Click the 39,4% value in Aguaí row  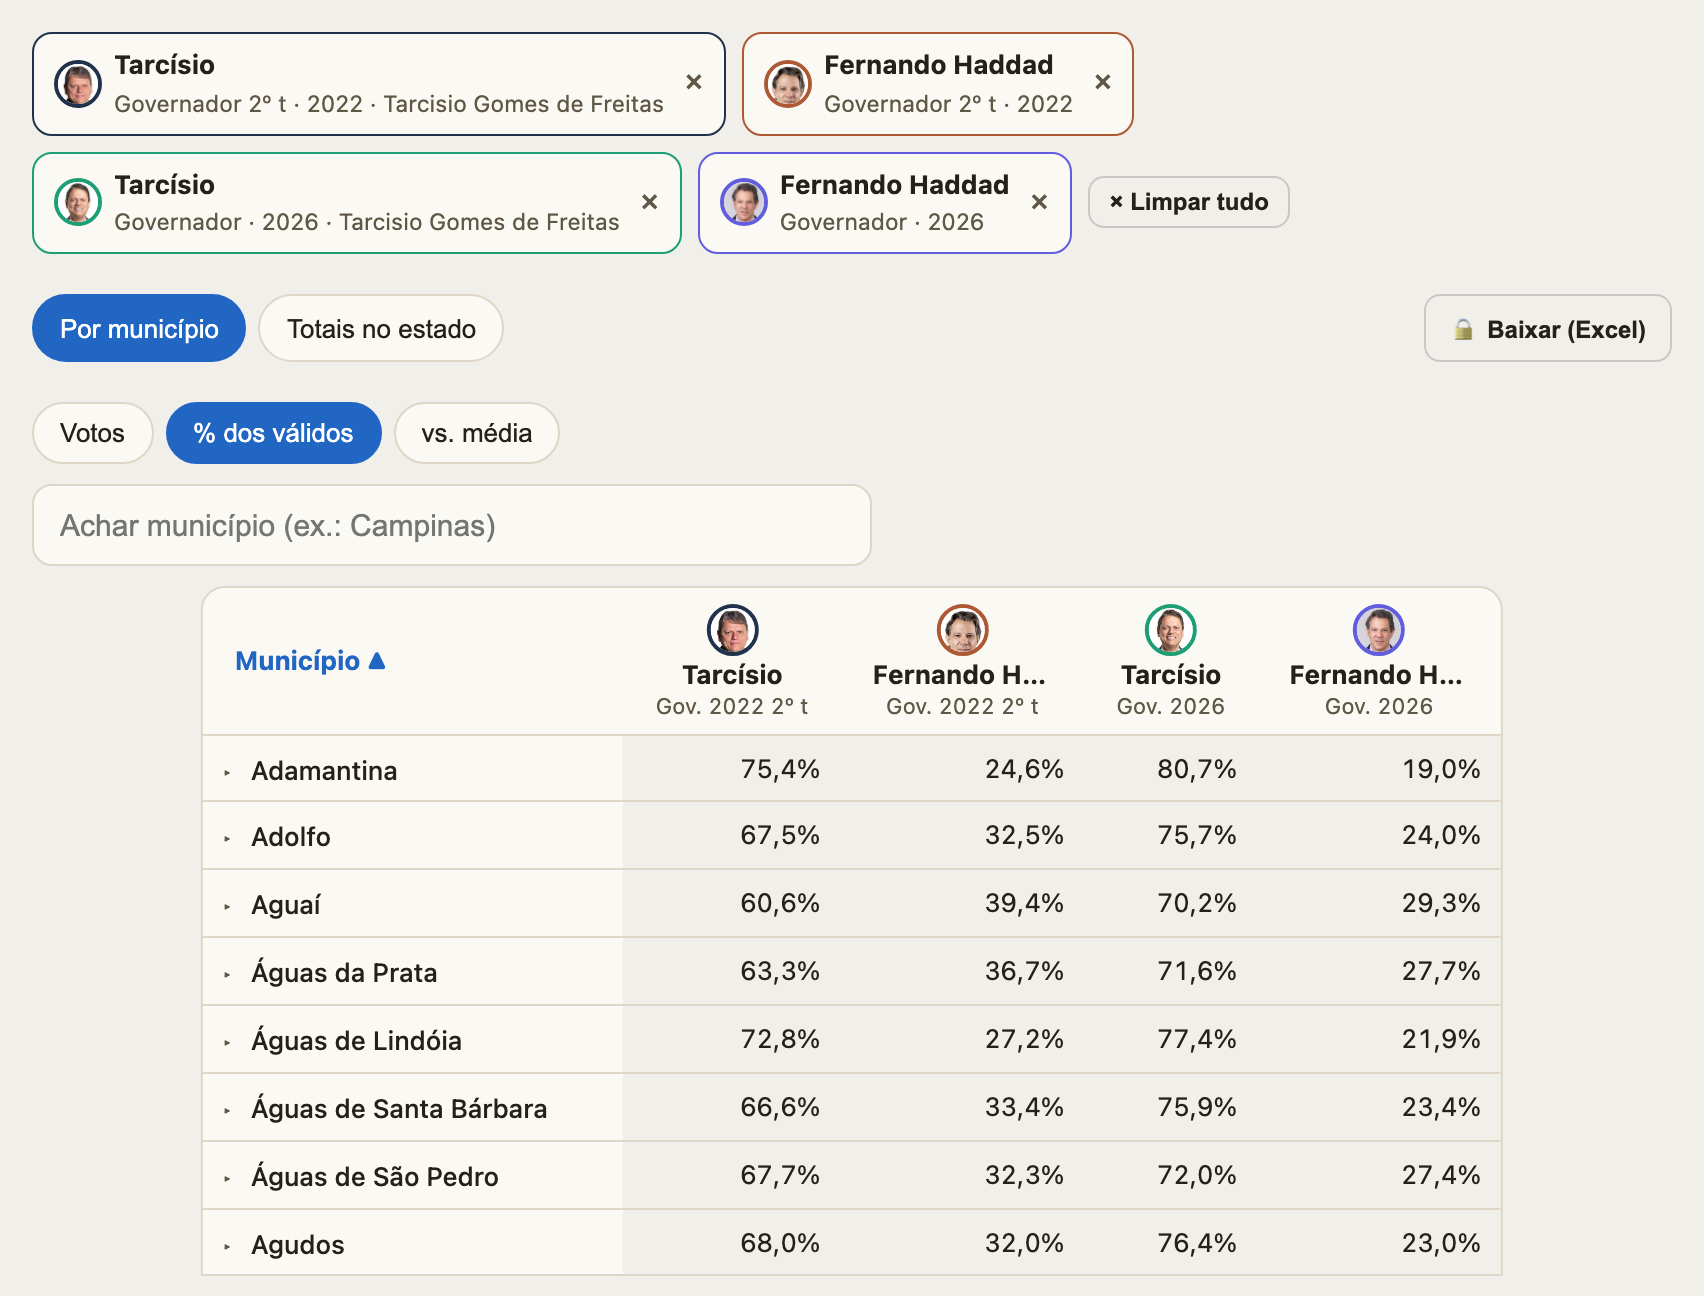click(x=1024, y=902)
